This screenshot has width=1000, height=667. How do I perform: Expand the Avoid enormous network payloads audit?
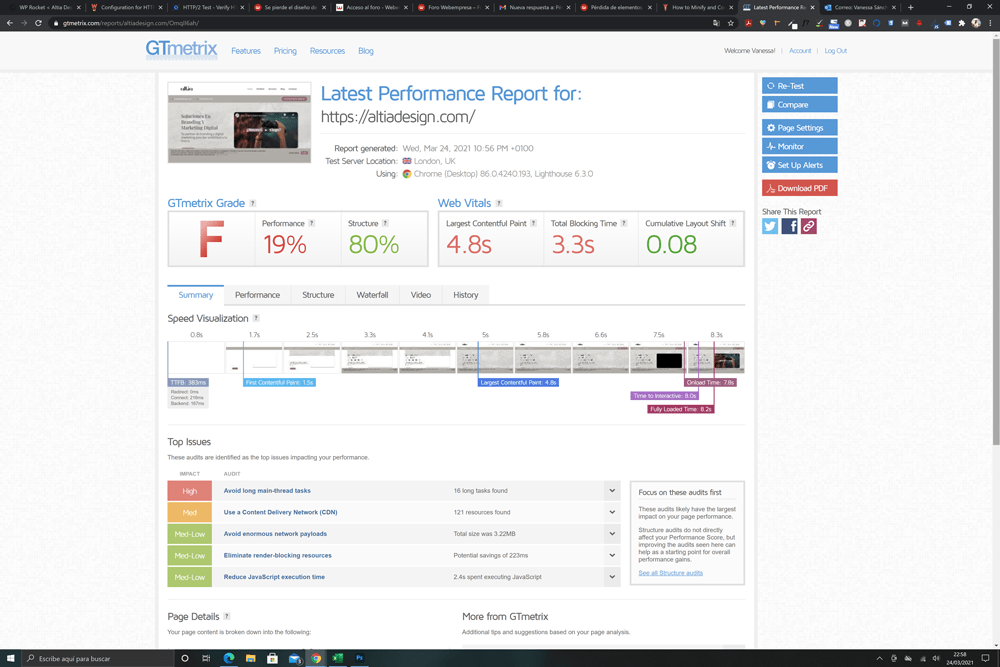point(612,534)
